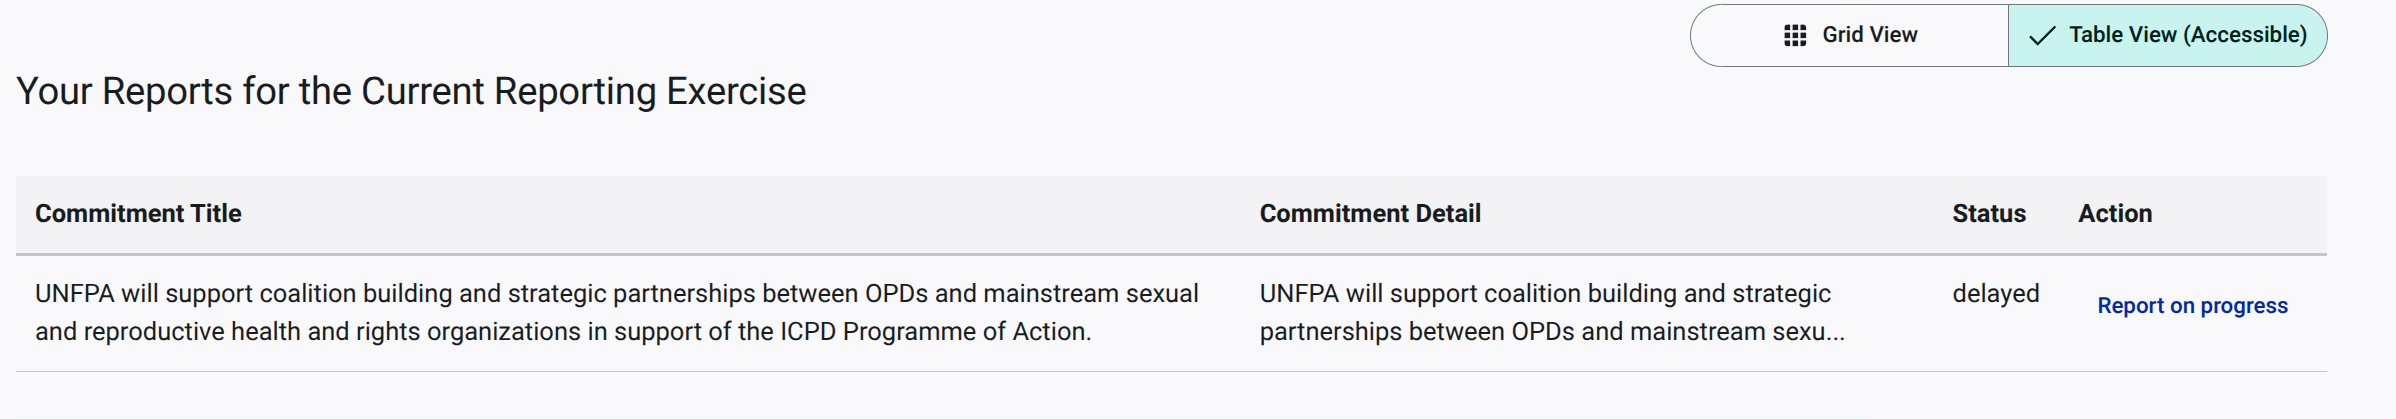Click the Your Reports page heading

(x=411, y=91)
